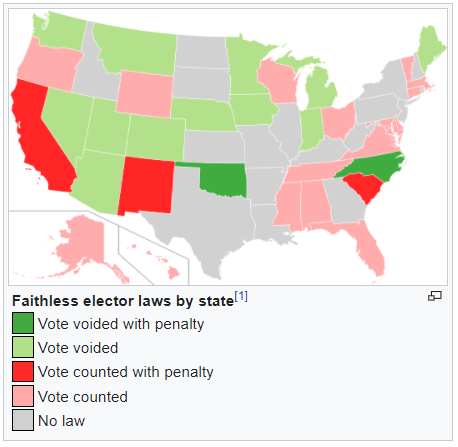Click the red 'Vote counted with penalty' swatch
The image size is (458, 447).
point(23,371)
